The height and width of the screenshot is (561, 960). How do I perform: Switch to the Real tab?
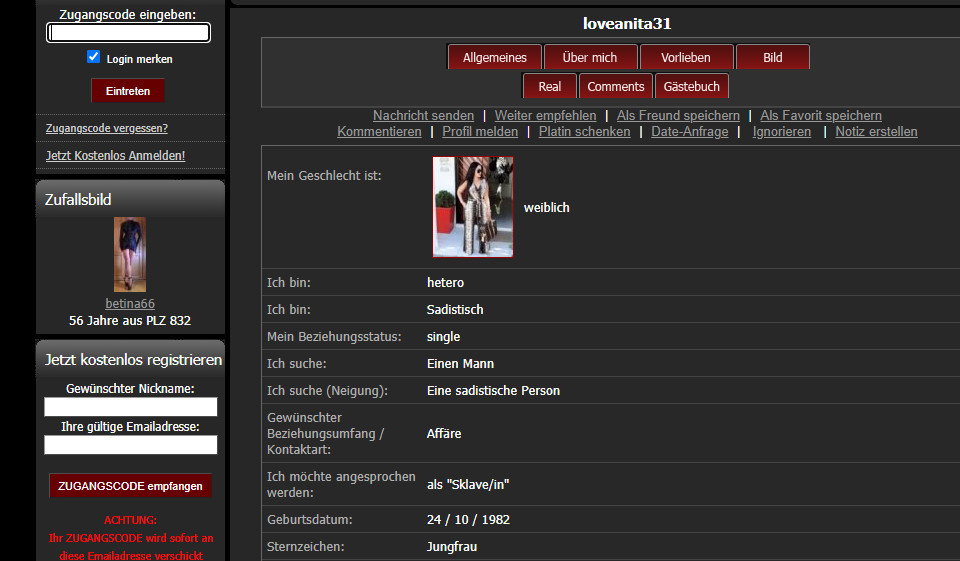[x=549, y=86]
